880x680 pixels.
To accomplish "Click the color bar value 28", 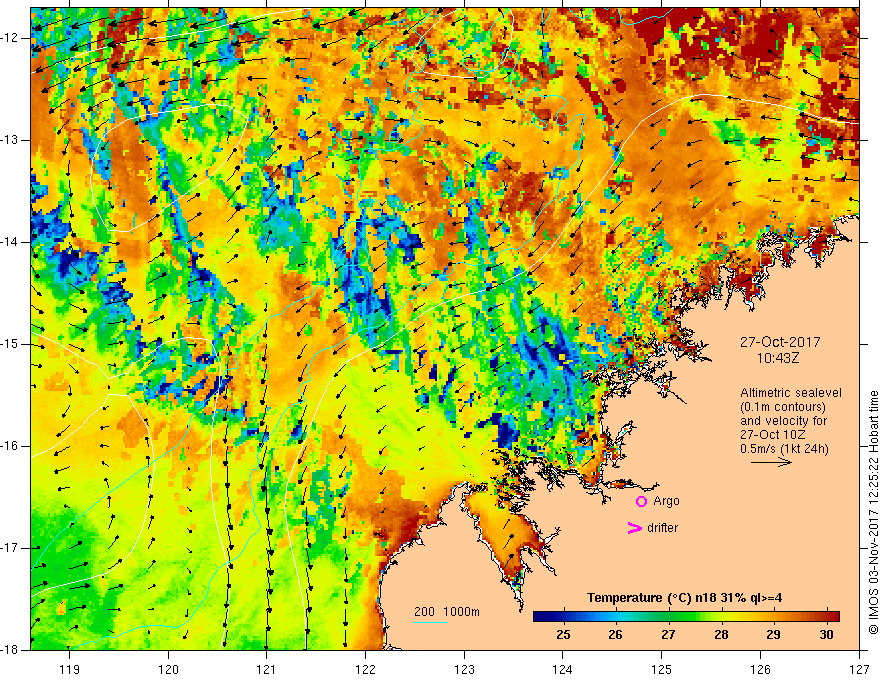I will [x=721, y=634].
